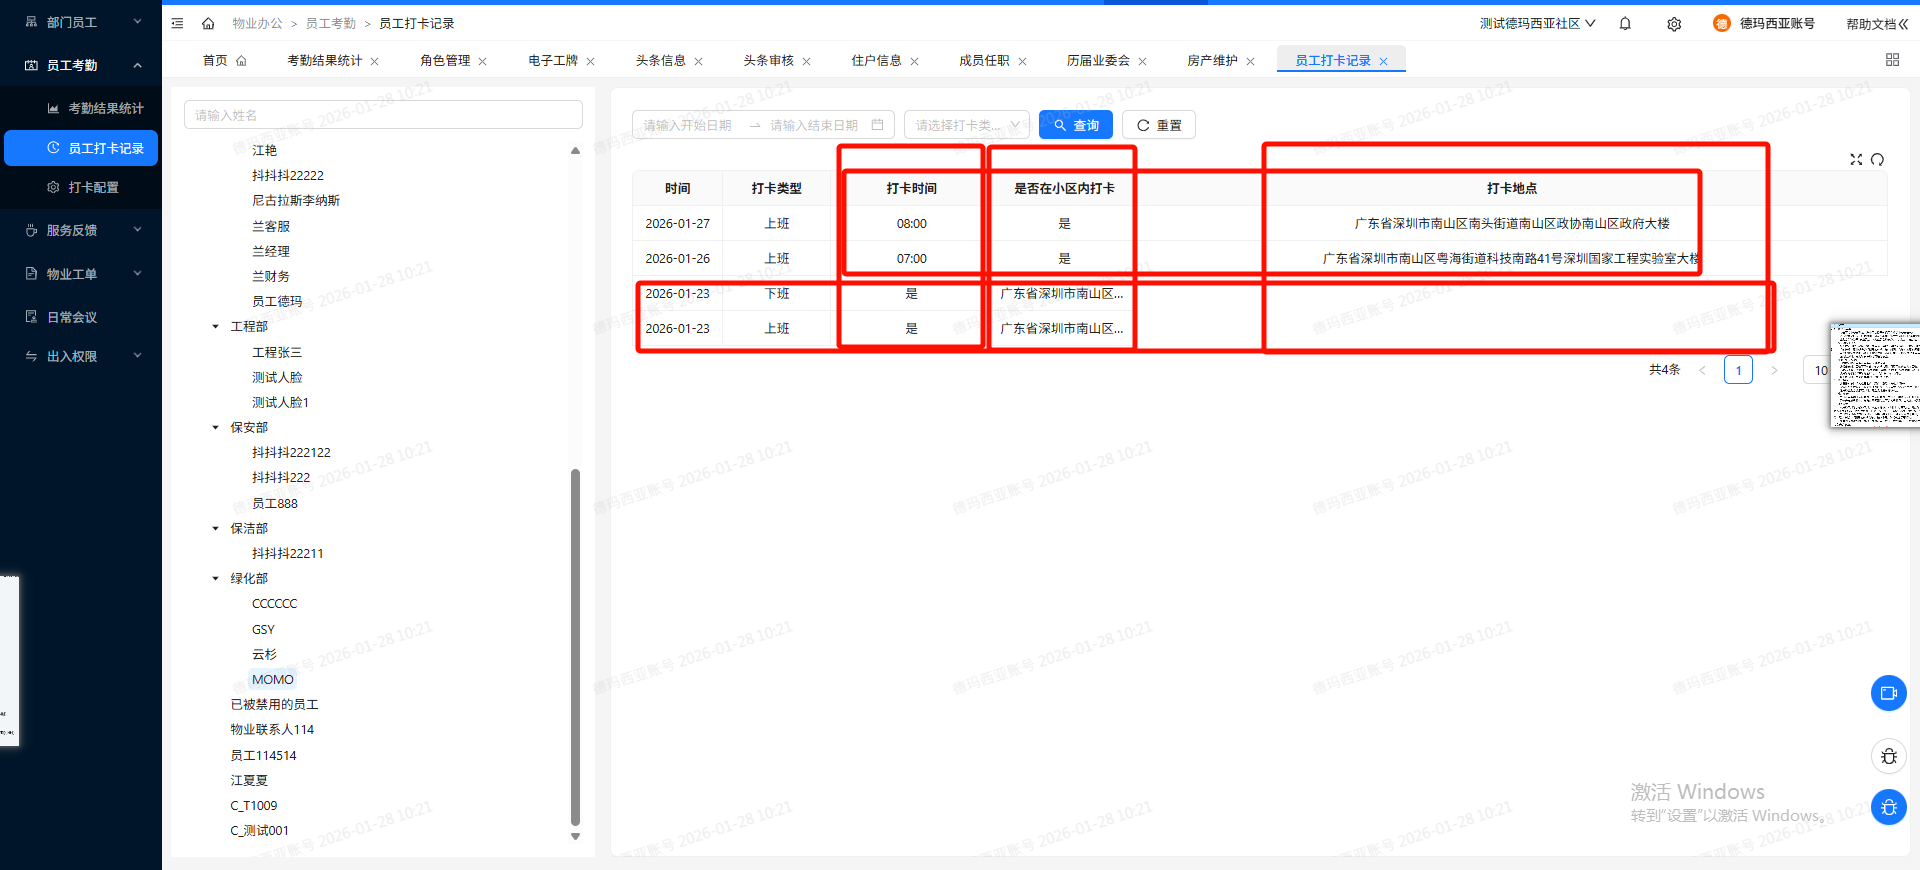The width and height of the screenshot is (1920, 870).
Task: Switch to the 电子工牌 tab
Action: coord(553,61)
